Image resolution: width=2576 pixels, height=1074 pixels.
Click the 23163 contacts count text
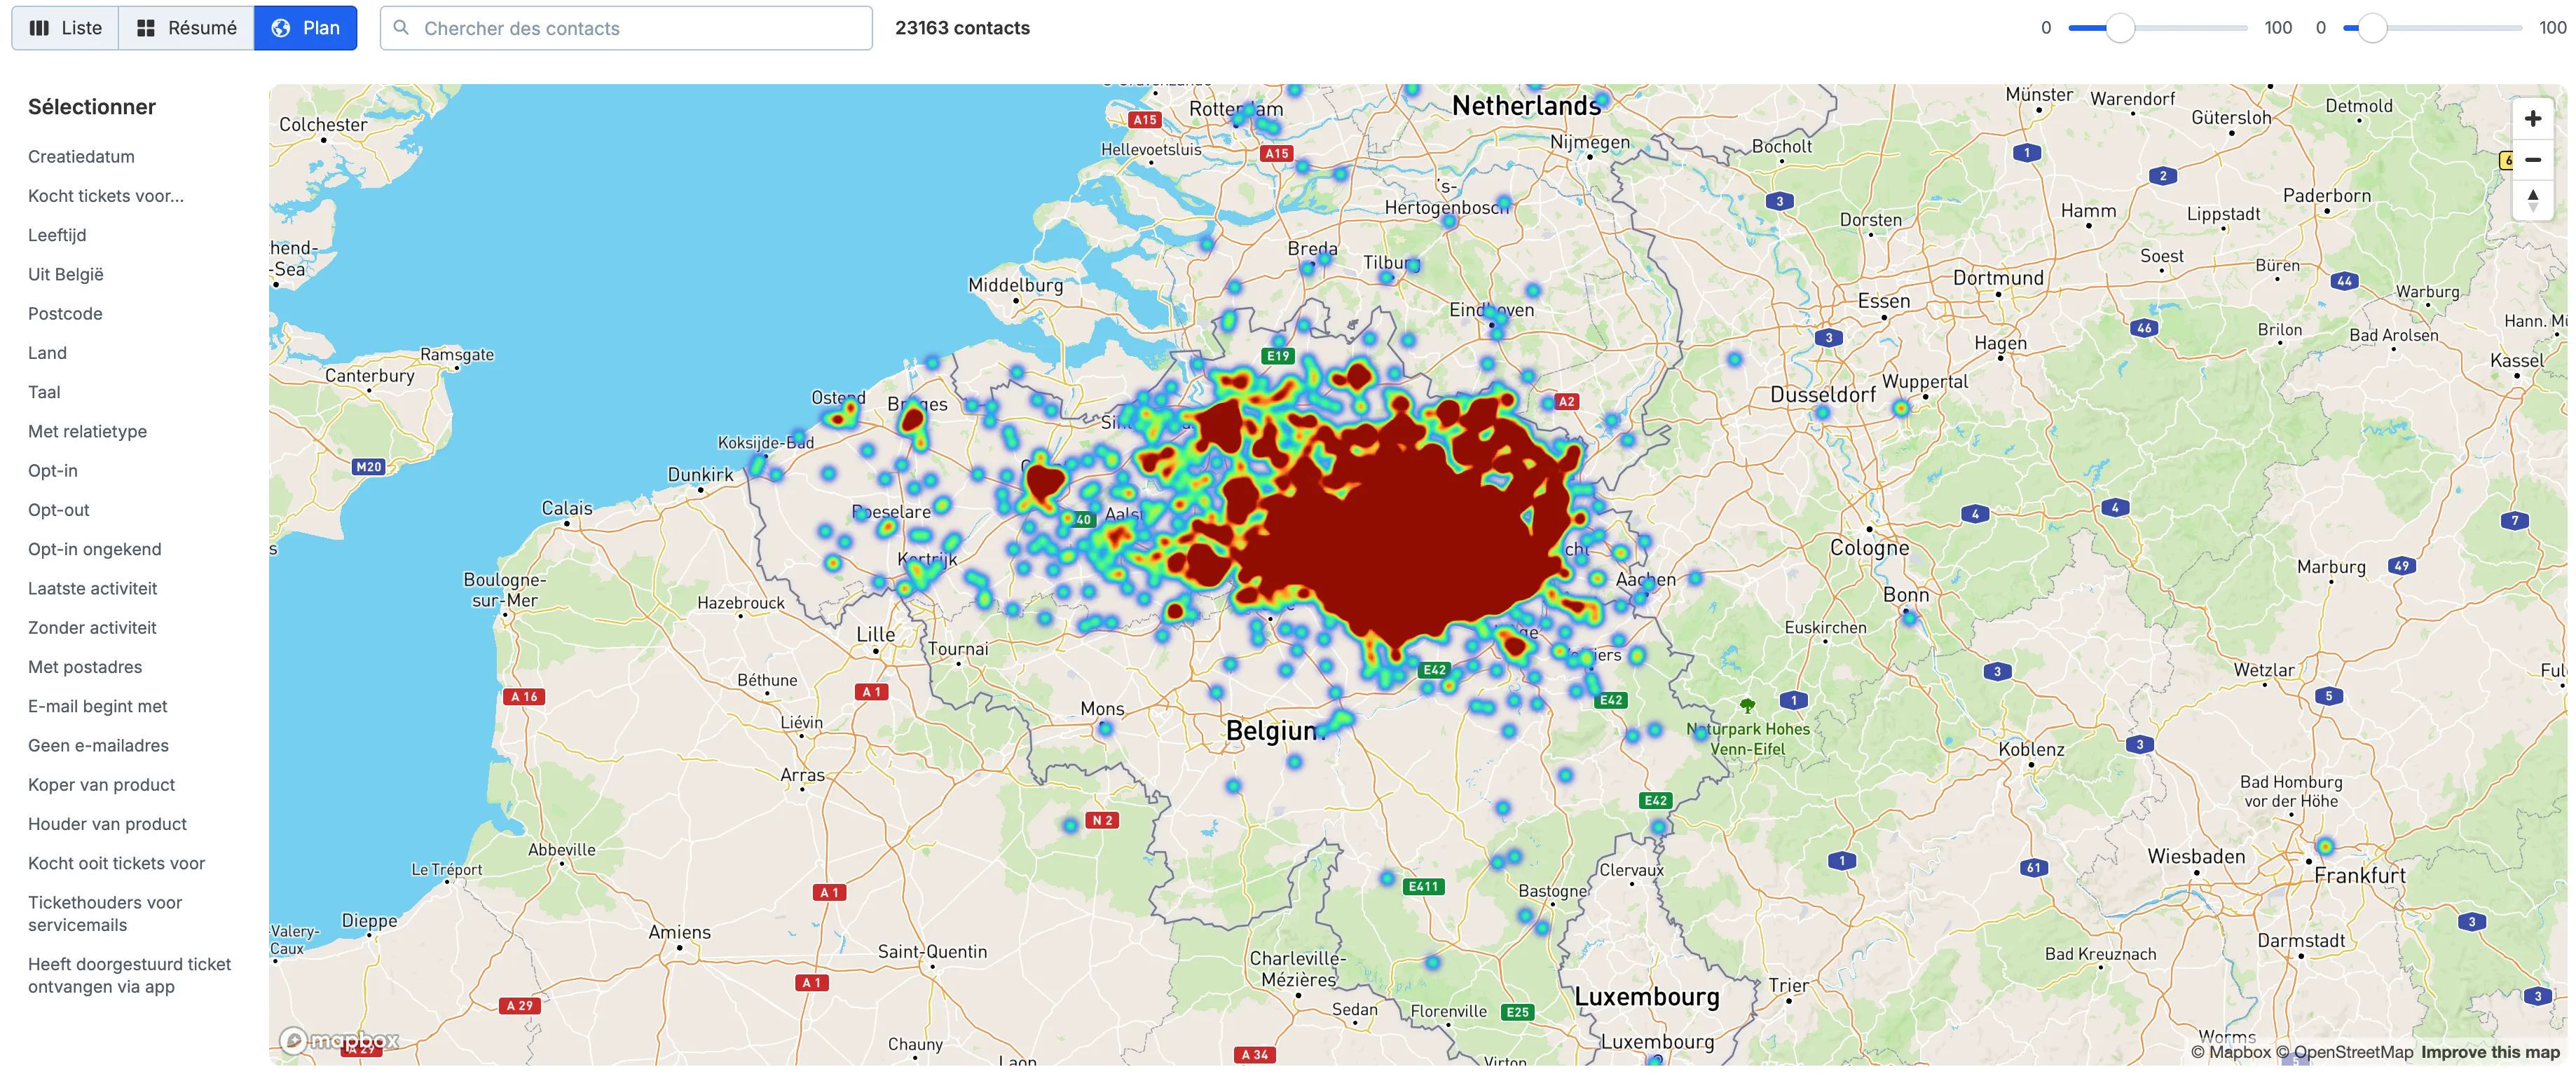pyautogui.click(x=962, y=28)
